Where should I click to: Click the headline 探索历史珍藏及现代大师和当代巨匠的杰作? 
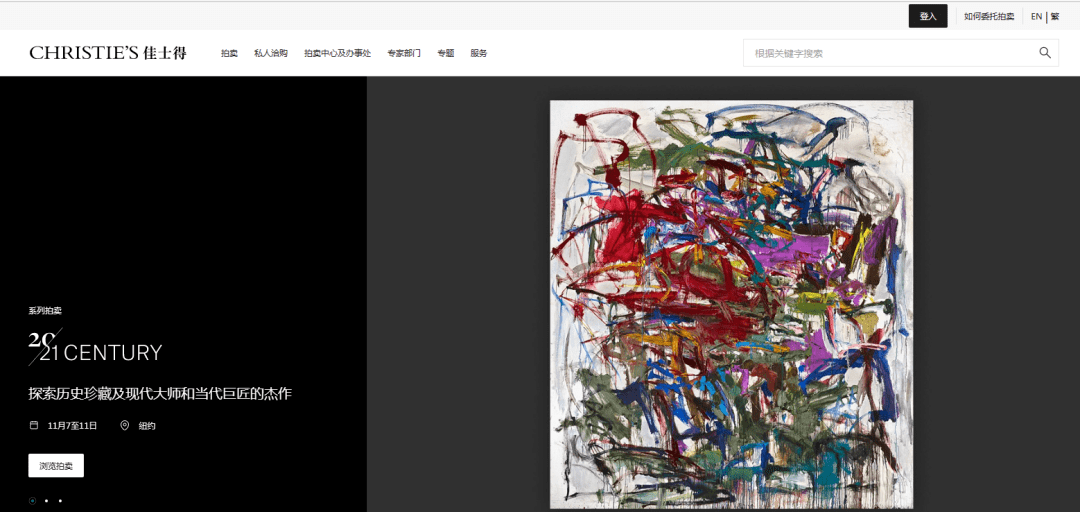[x=160, y=394]
